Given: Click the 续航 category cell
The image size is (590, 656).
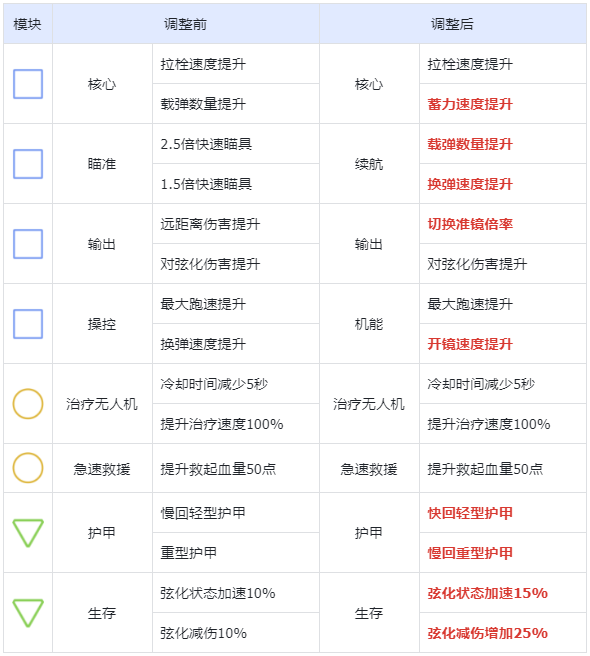Looking at the screenshot, I should pyautogui.click(x=369, y=164).
